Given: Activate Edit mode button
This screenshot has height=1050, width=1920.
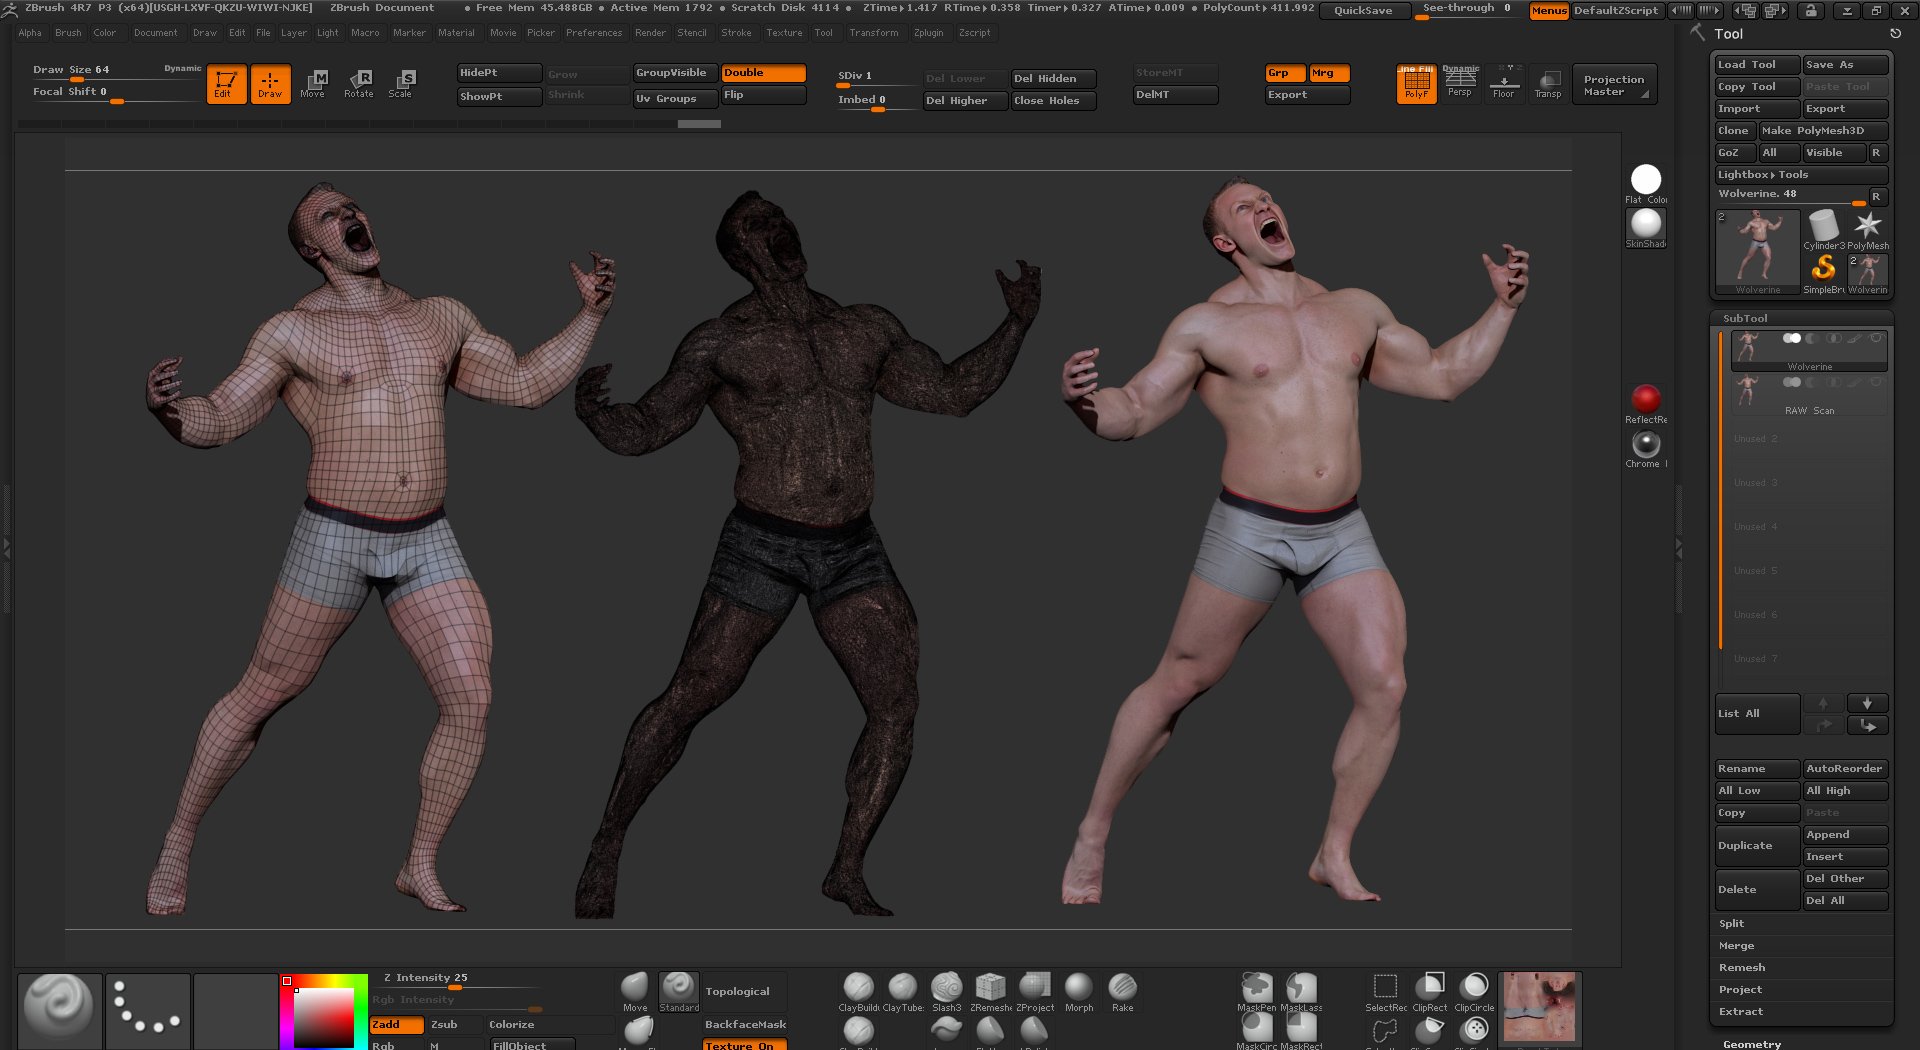Looking at the screenshot, I should tap(226, 84).
